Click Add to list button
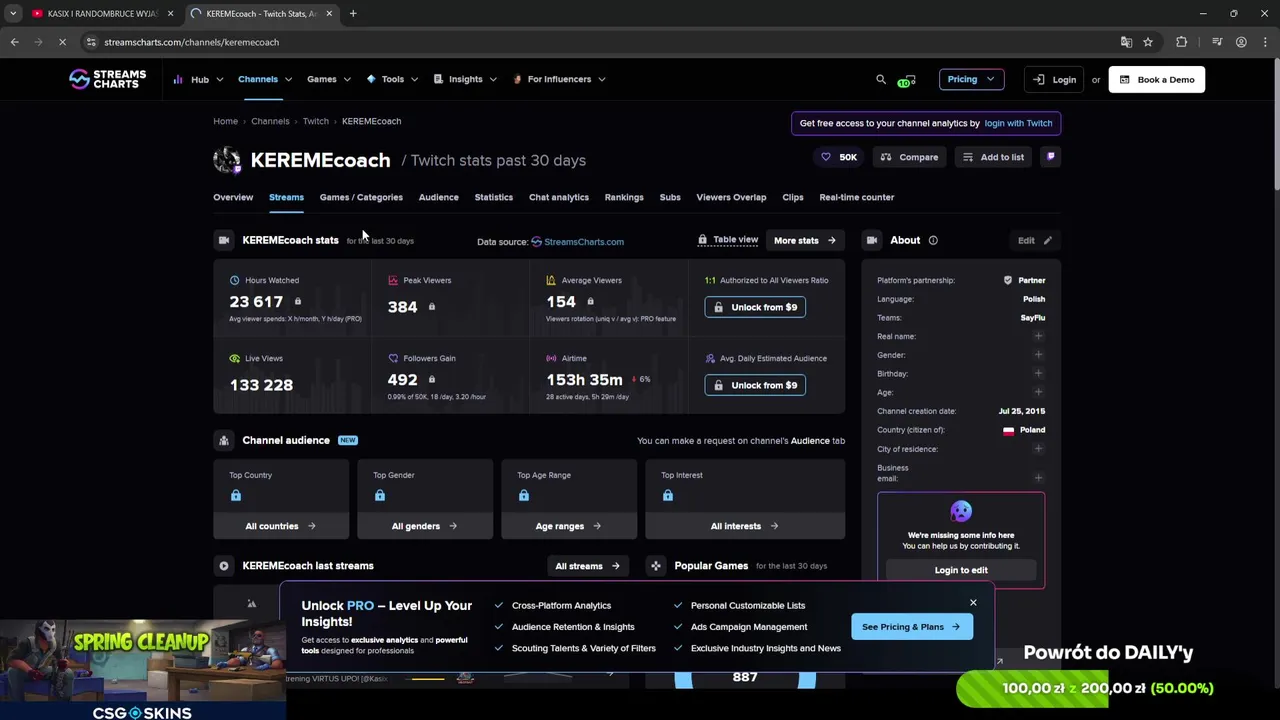The width and height of the screenshot is (1280, 720). pyautogui.click(x=993, y=157)
